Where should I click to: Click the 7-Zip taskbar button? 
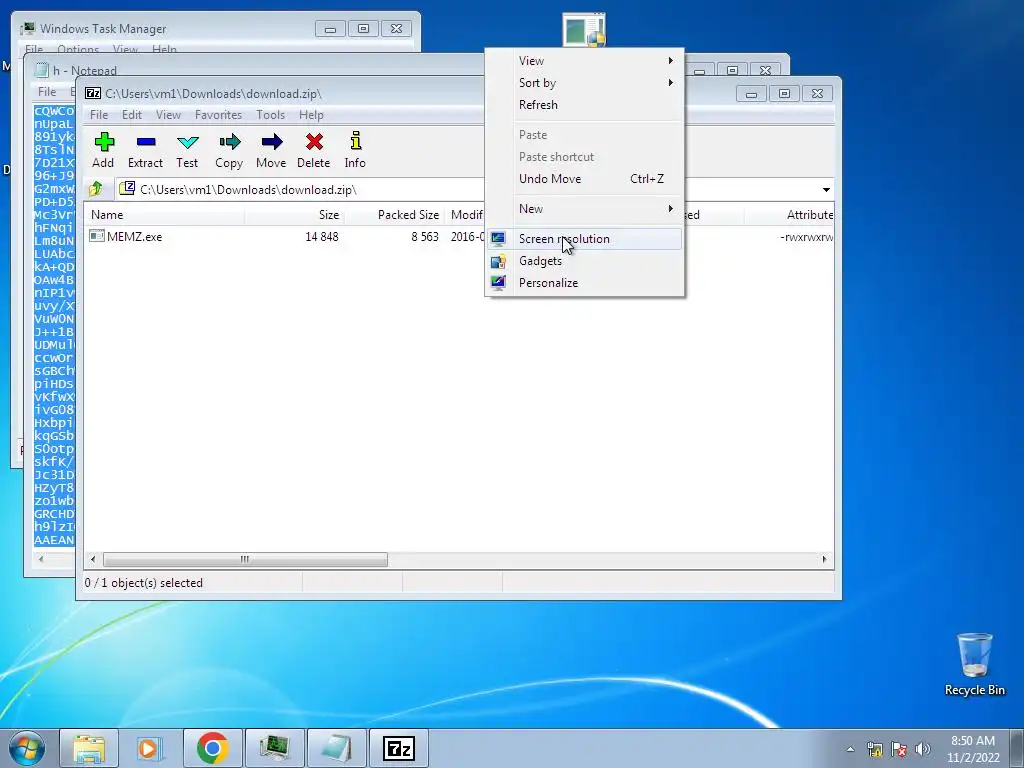pyautogui.click(x=398, y=748)
